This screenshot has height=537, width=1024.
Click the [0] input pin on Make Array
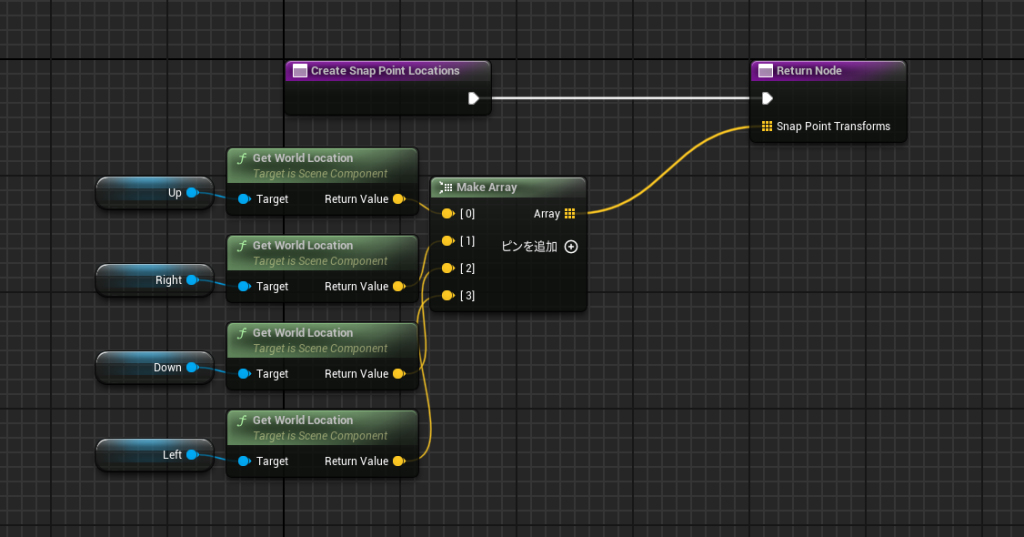[x=447, y=213]
